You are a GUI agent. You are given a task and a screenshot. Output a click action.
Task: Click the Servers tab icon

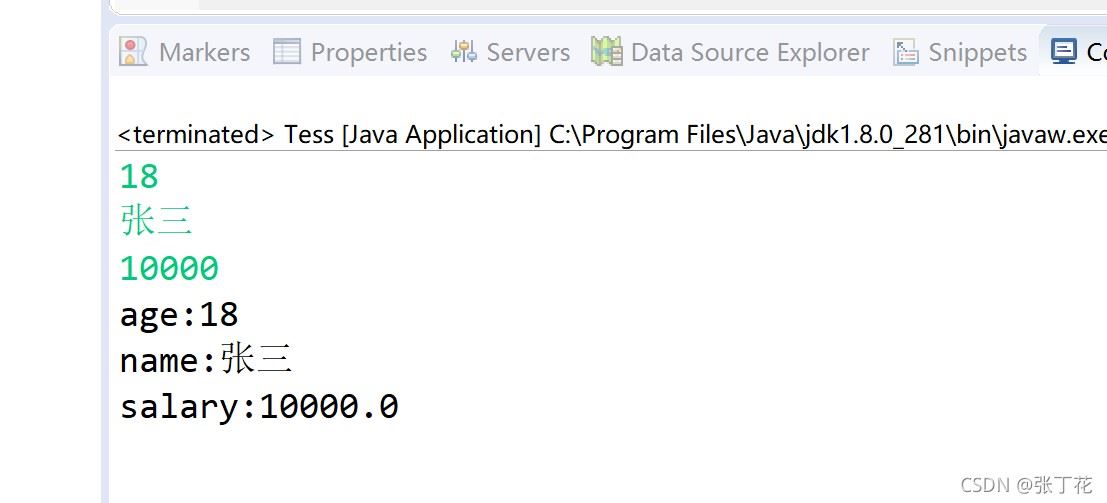point(464,52)
